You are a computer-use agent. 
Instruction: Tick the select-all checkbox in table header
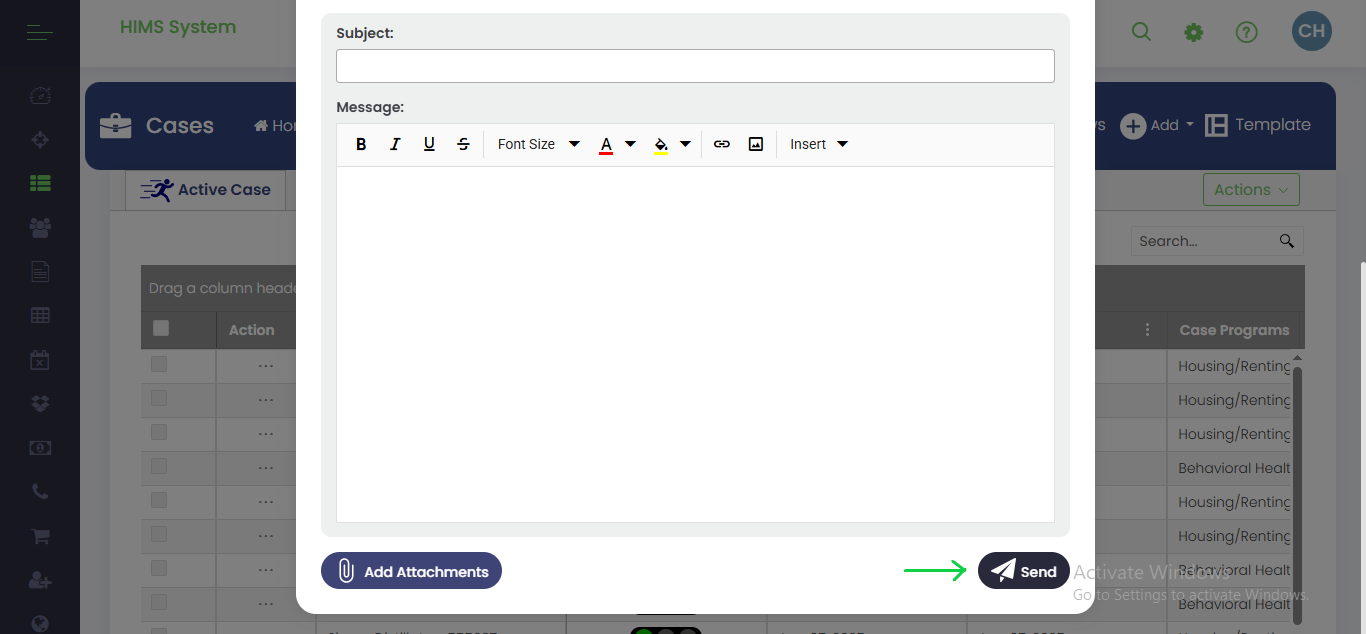tap(161, 328)
